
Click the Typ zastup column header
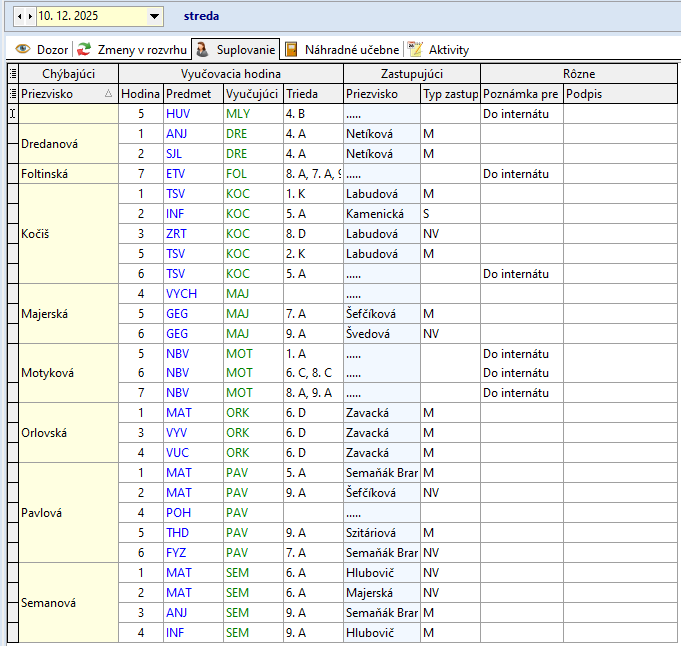tap(449, 93)
